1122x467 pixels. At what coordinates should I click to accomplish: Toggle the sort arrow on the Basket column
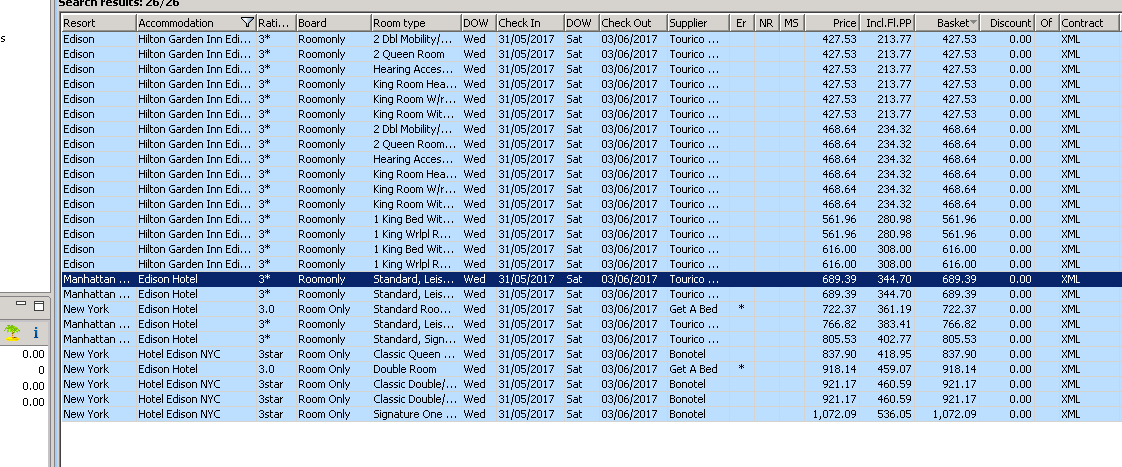coord(973,23)
